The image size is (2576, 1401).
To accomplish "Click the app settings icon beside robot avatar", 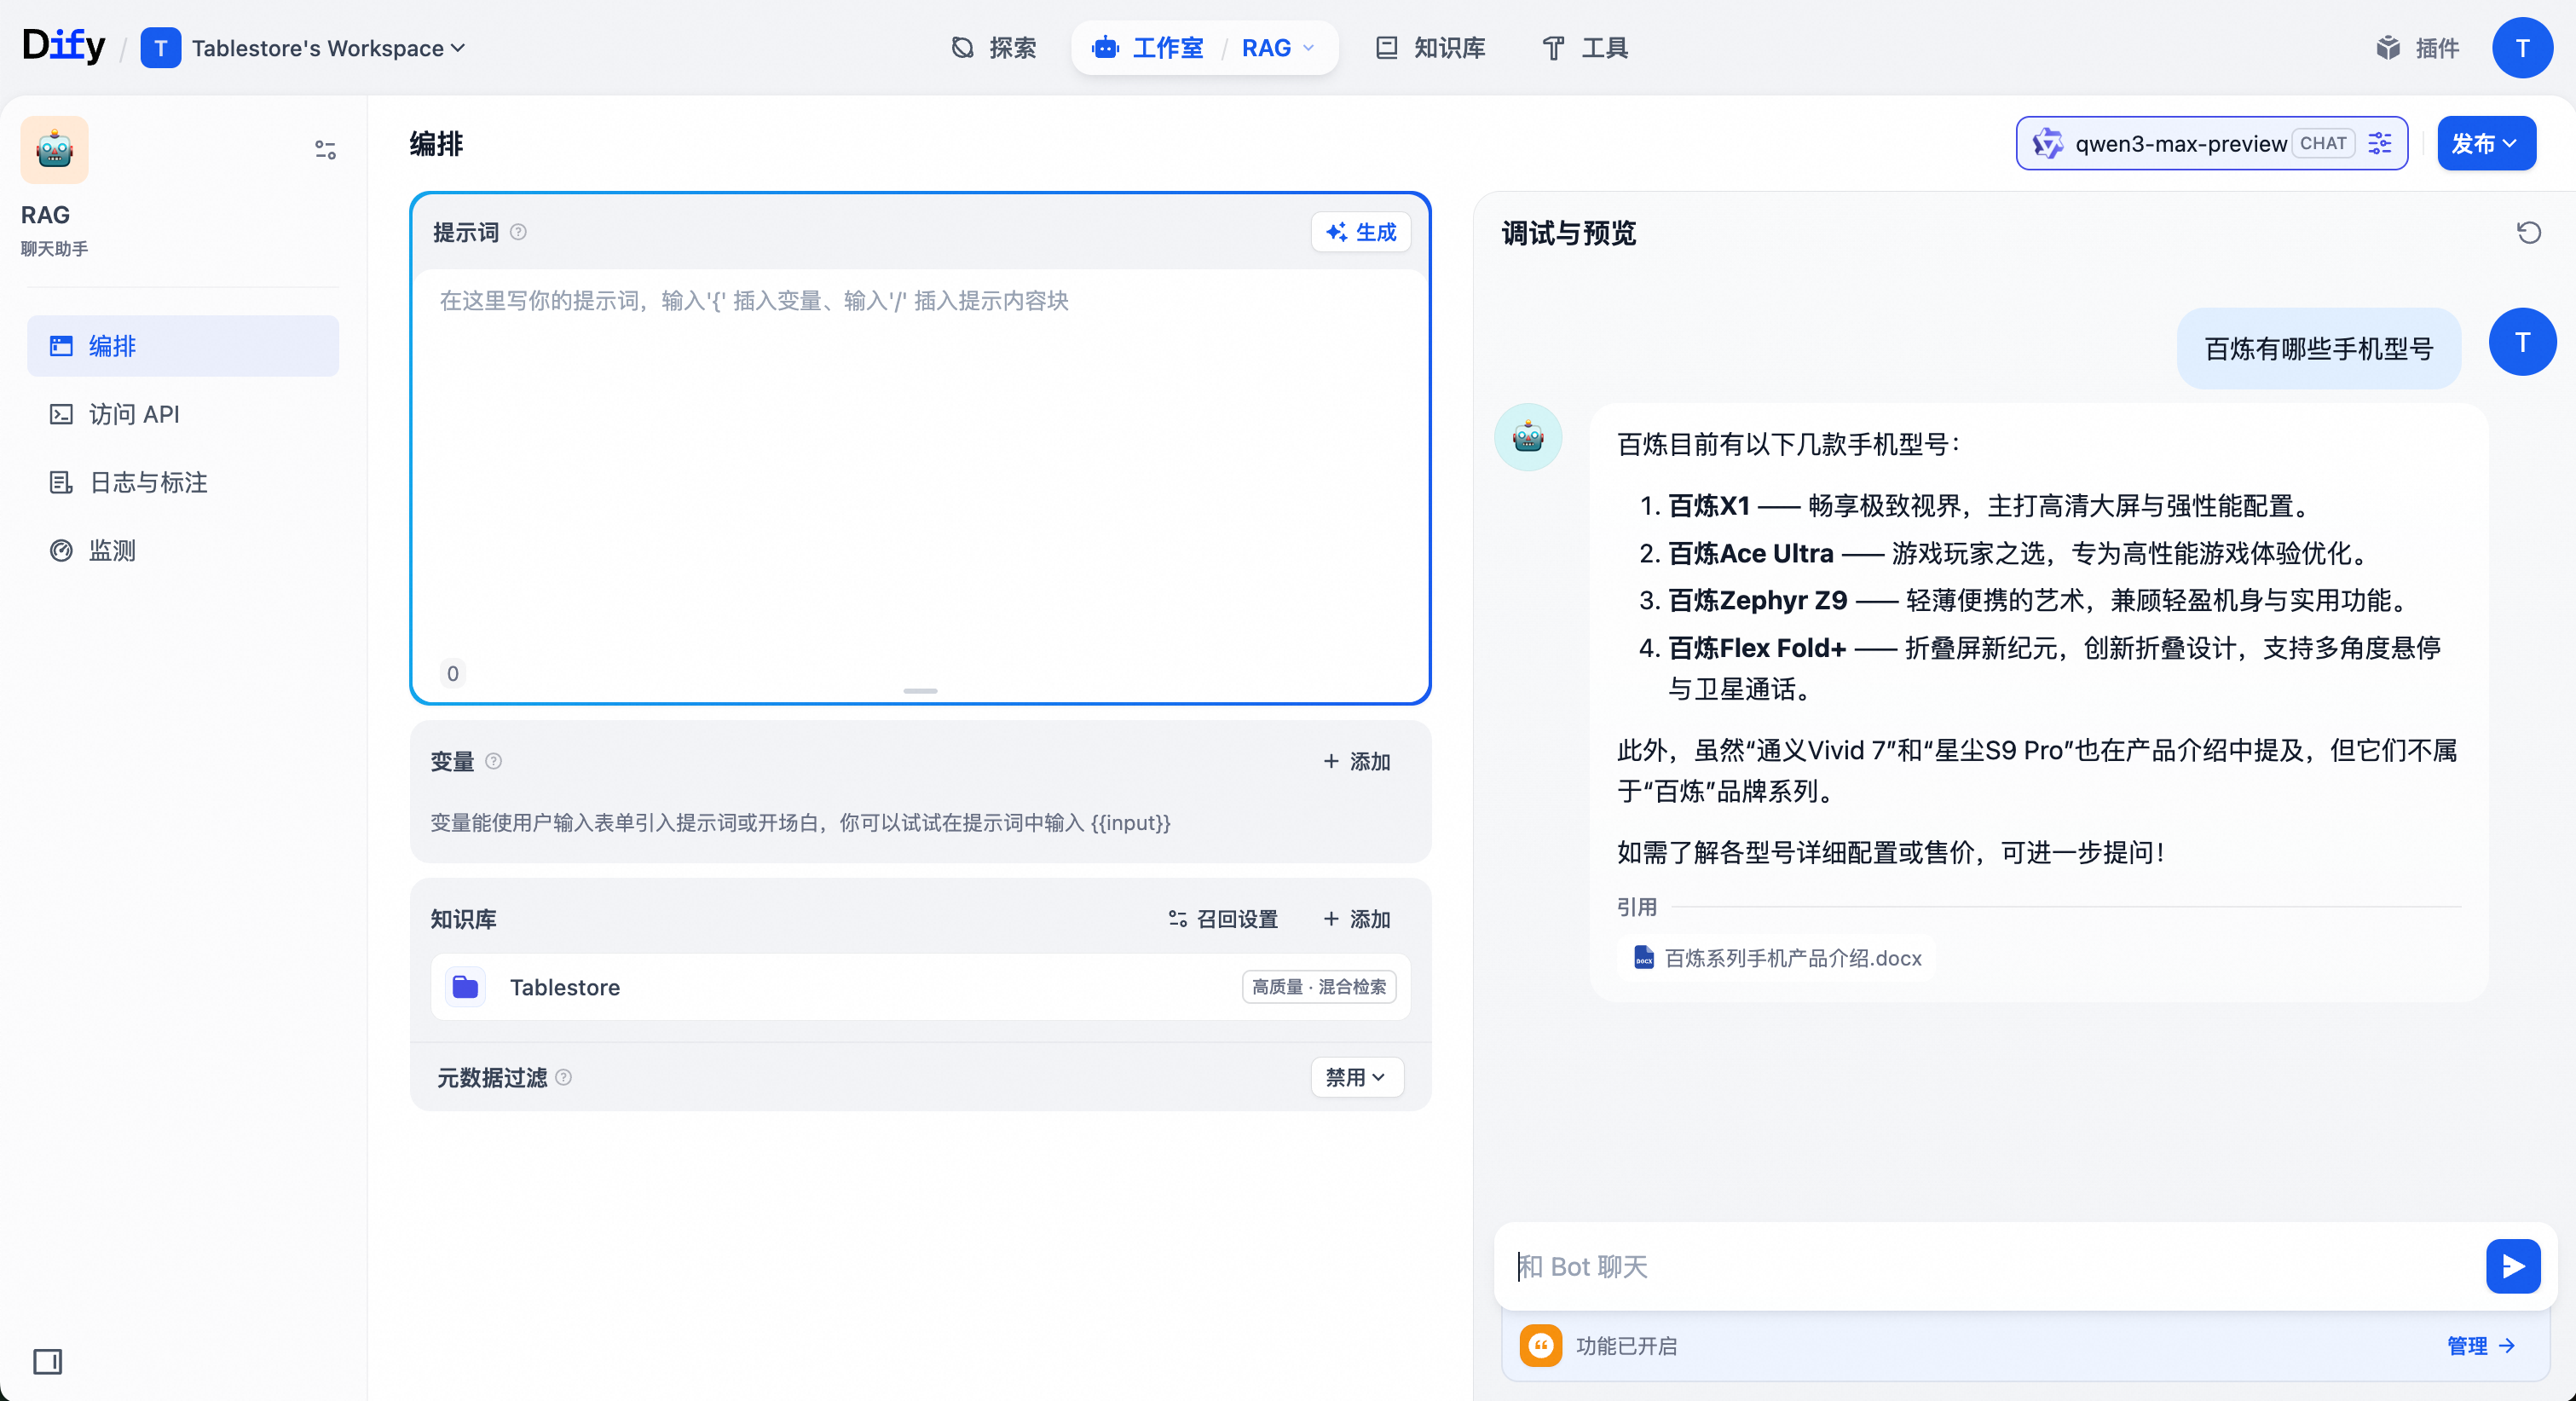I will tap(325, 150).
